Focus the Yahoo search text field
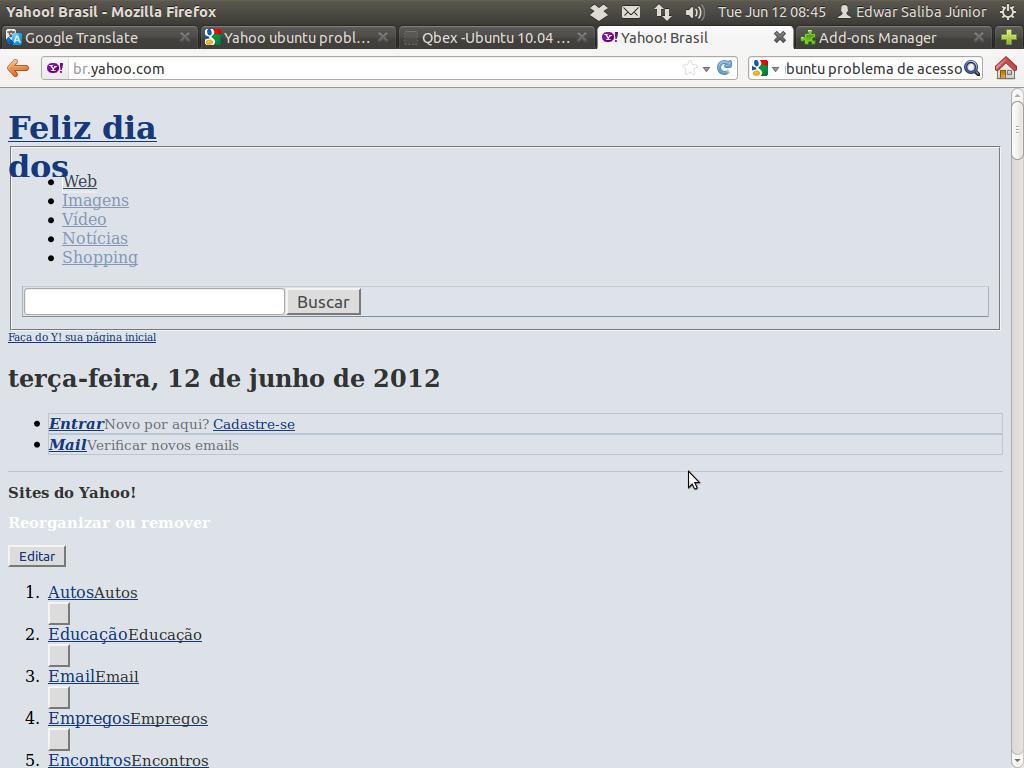Image resolution: width=1024 pixels, height=768 pixels. (x=154, y=302)
